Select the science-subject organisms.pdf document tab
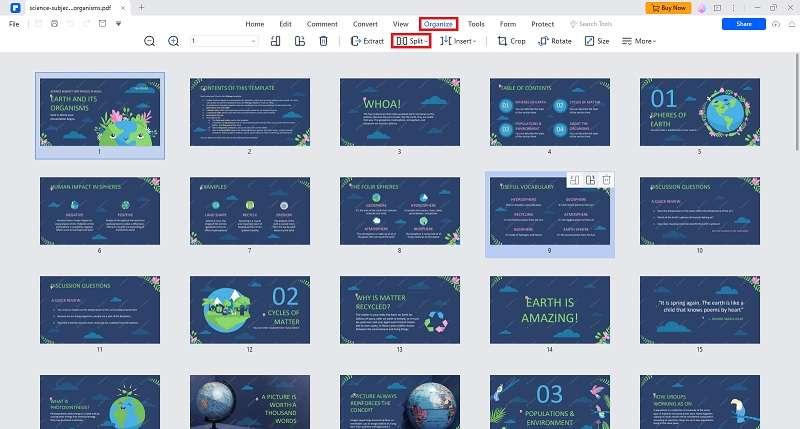Screen dimensions: 800x429 coord(70,8)
